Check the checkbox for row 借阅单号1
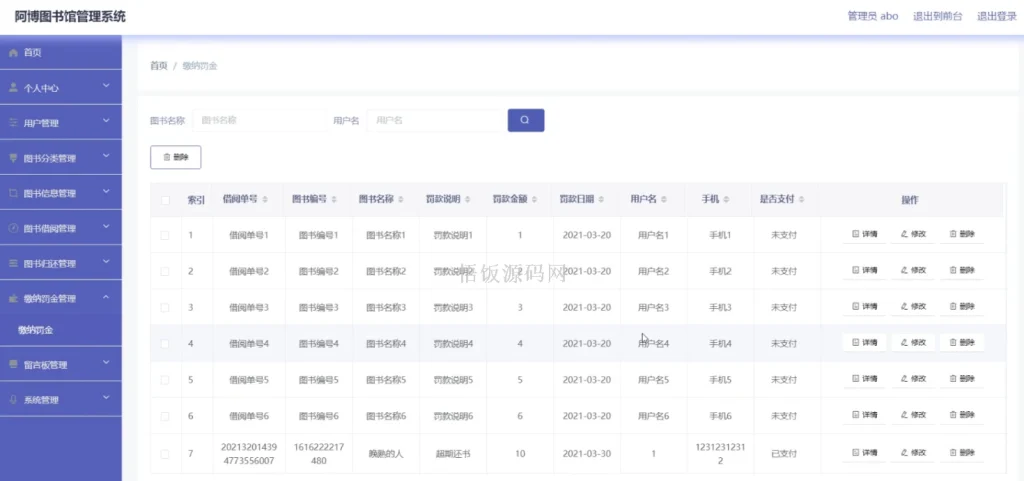Image resolution: width=1024 pixels, height=481 pixels. (165, 235)
